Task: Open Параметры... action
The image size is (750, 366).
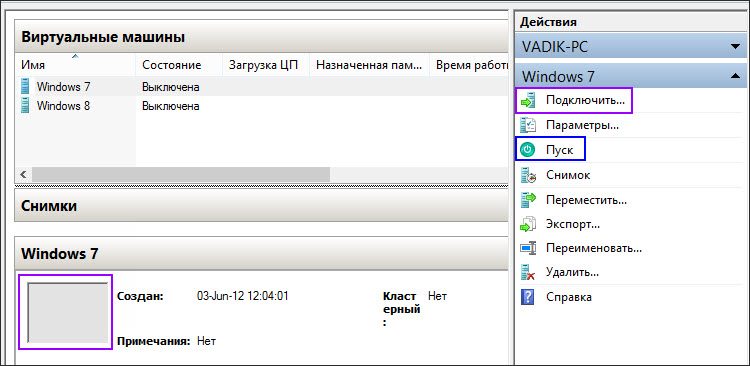Action: coord(583,126)
